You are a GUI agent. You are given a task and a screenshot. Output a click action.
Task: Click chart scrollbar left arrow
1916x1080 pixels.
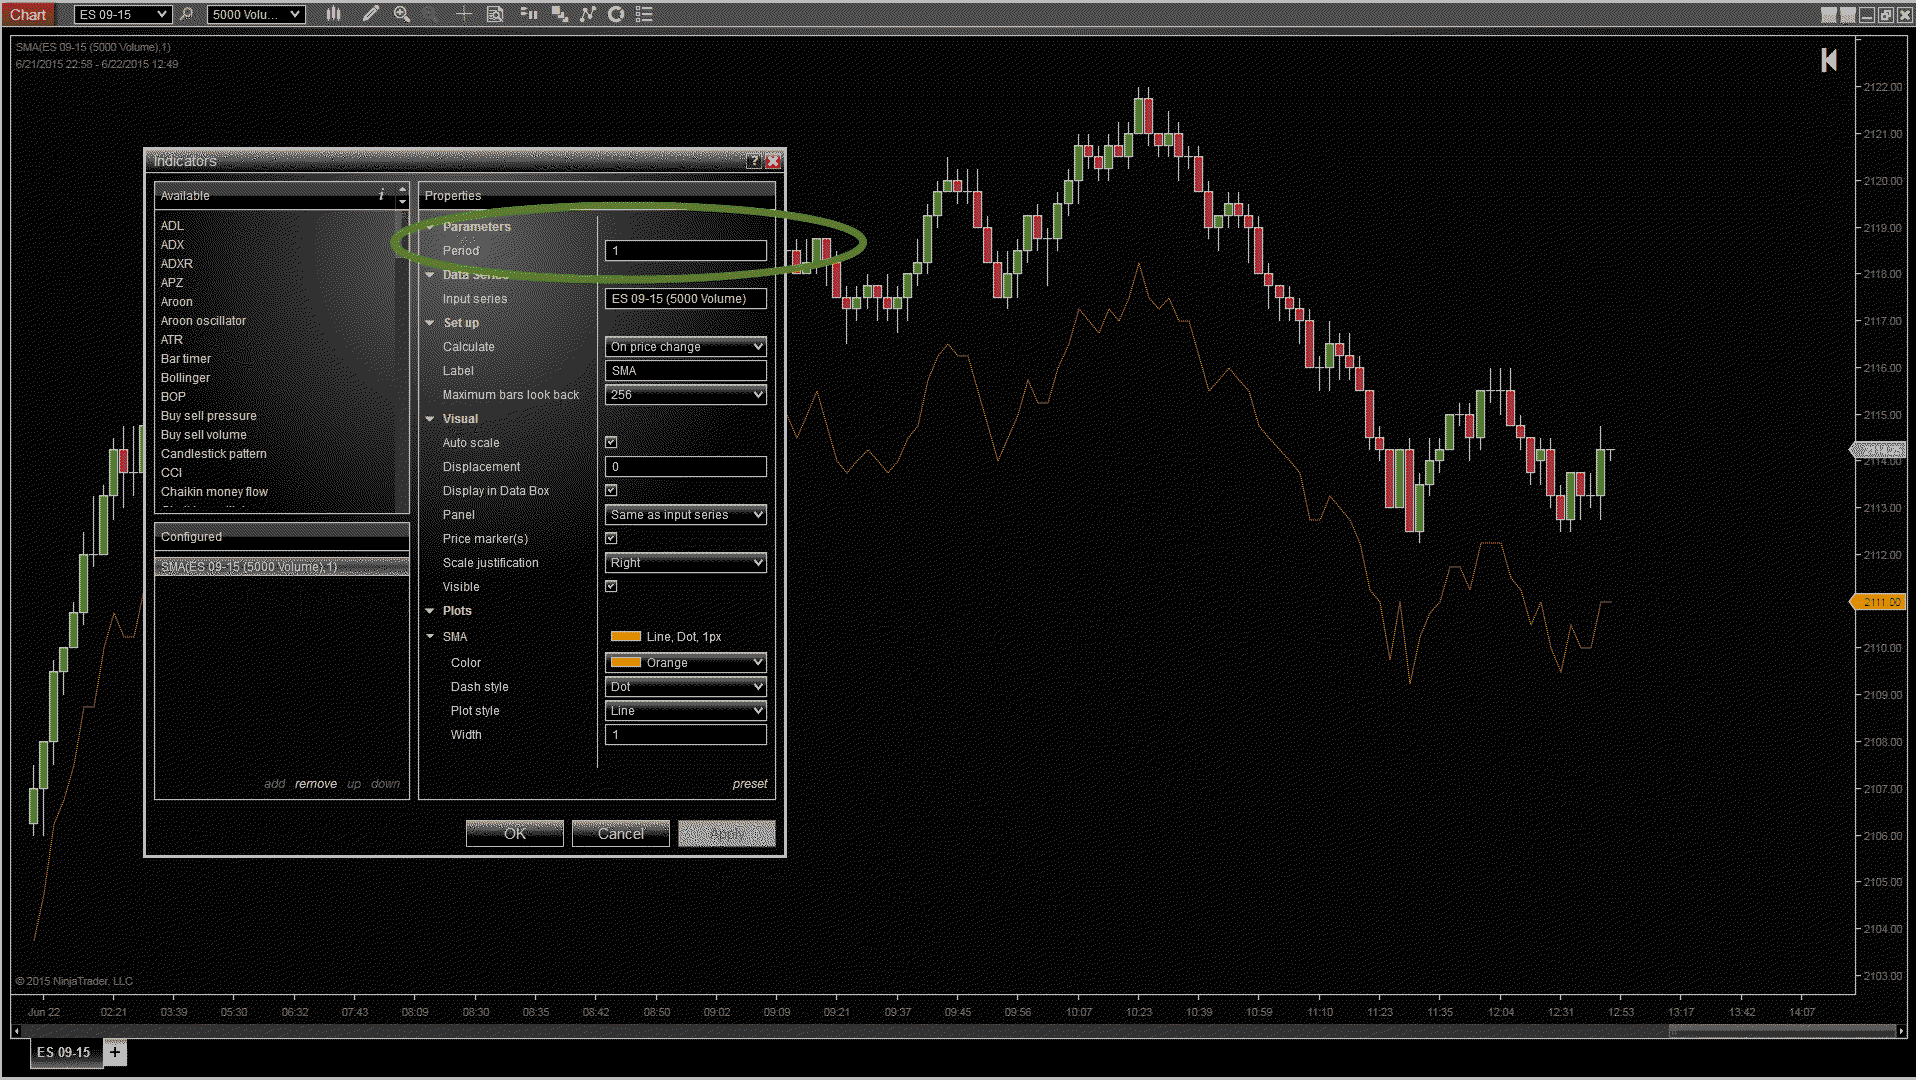pyautogui.click(x=16, y=1031)
